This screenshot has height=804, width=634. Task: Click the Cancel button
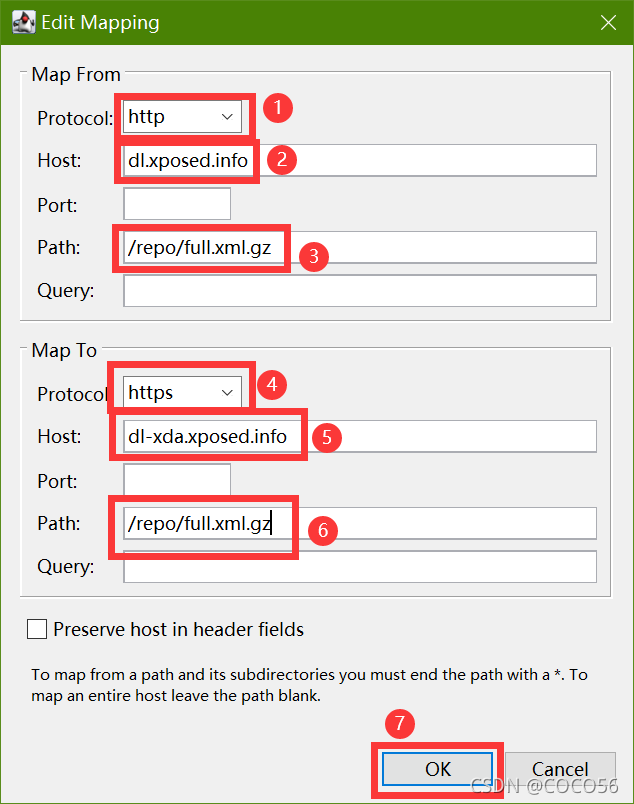[x=560, y=769]
